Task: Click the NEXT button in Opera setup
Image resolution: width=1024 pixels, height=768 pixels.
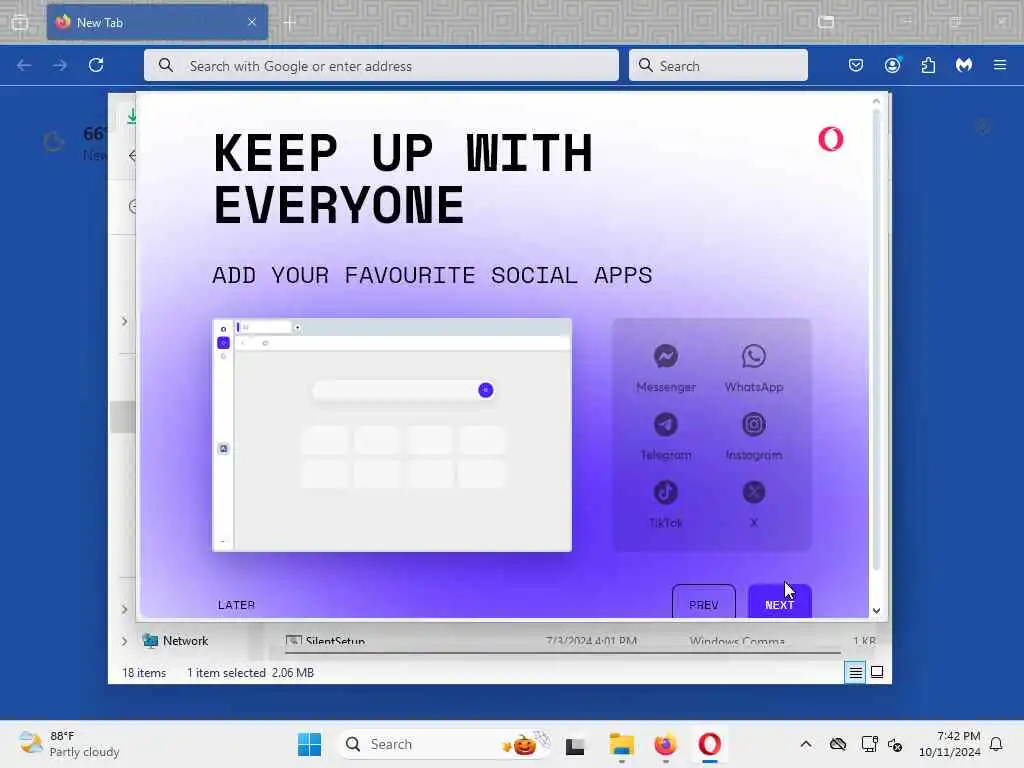Action: pos(779,601)
